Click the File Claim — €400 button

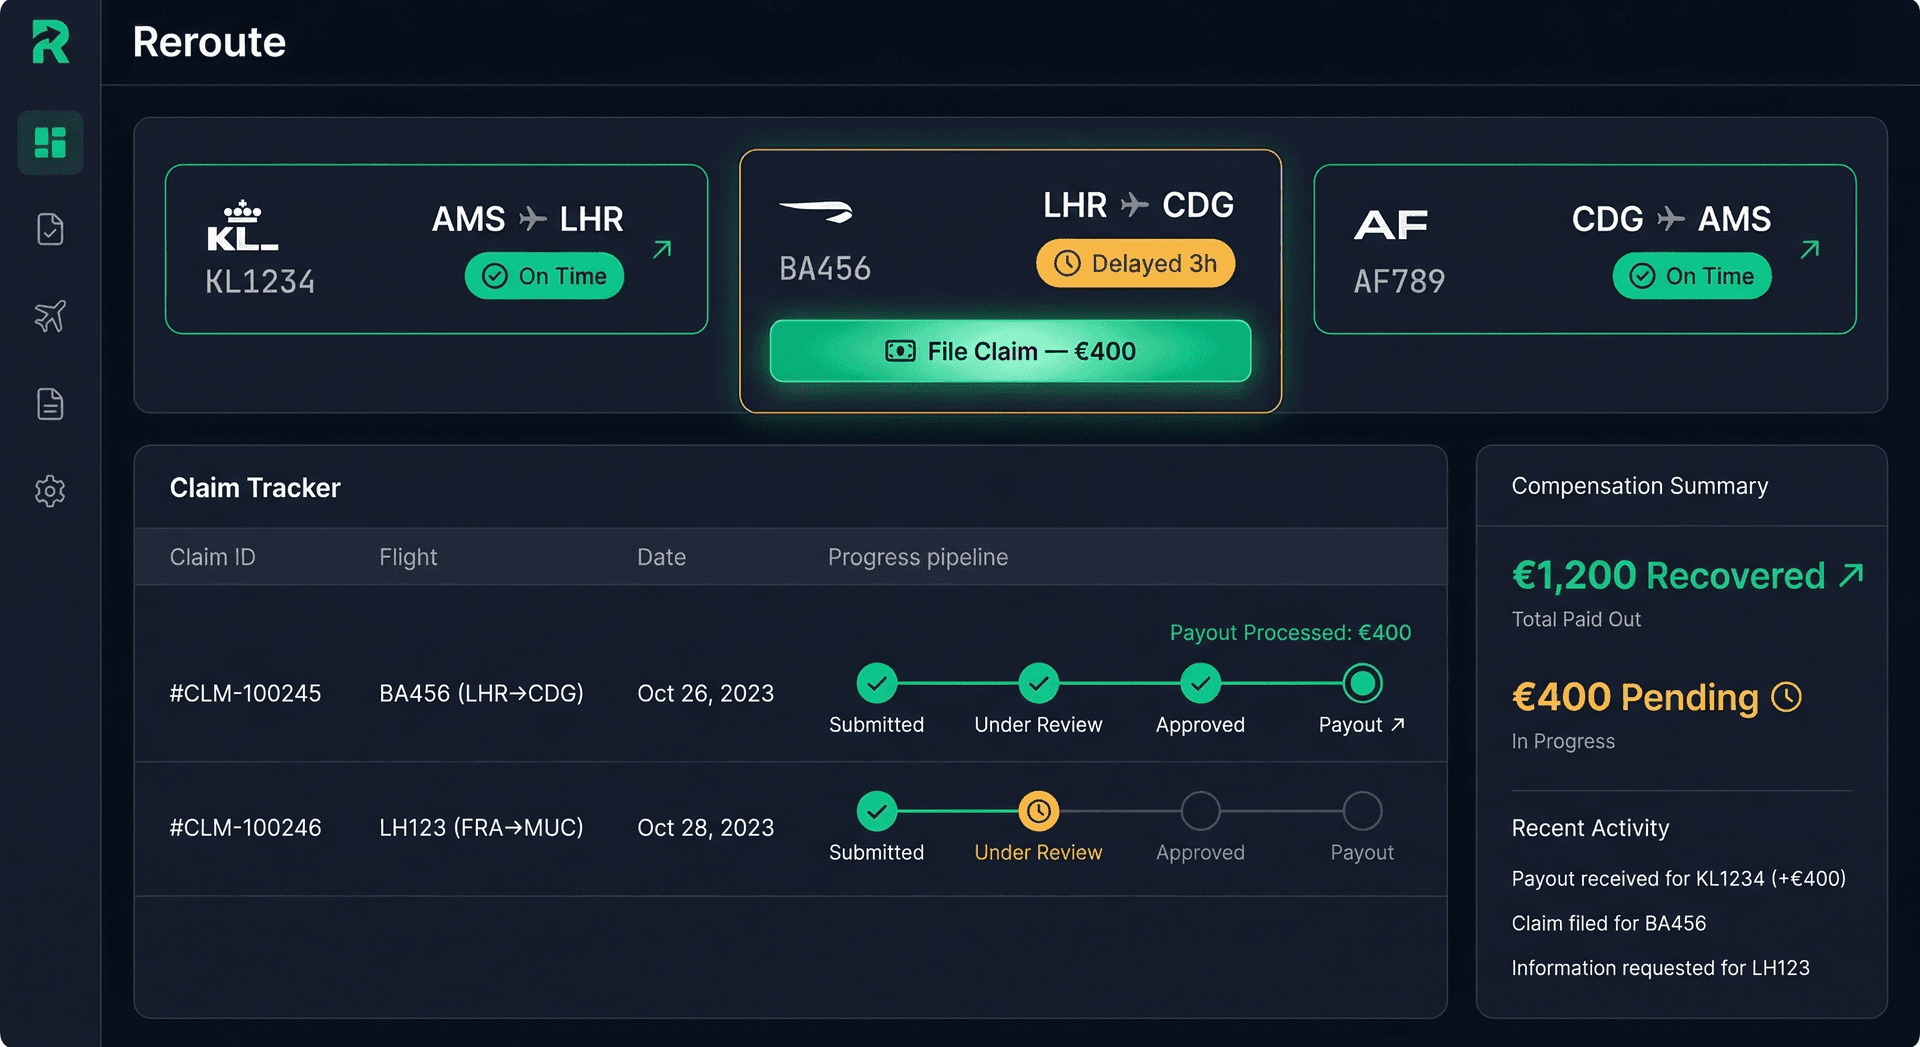coord(1010,351)
